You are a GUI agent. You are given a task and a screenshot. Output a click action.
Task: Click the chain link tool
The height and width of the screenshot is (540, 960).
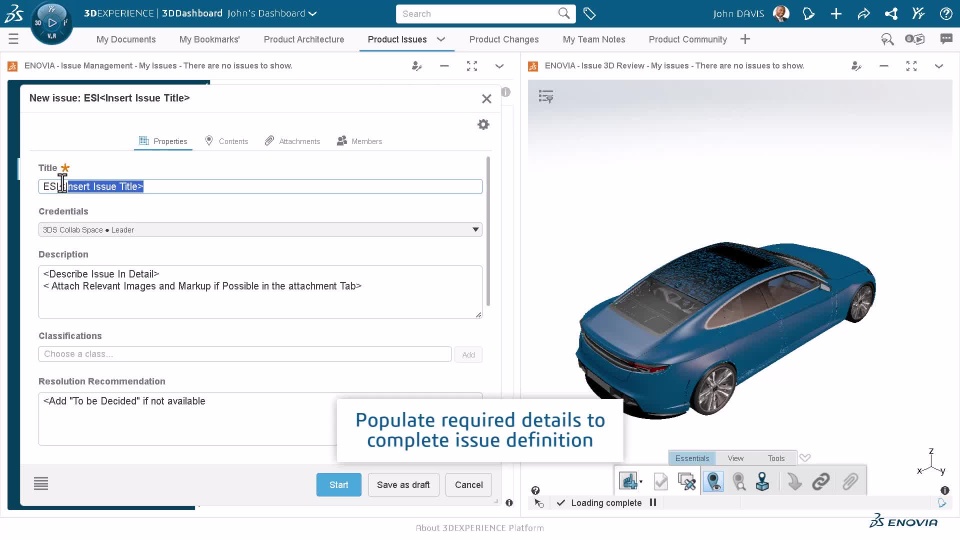pyautogui.click(x=821, y=482)
